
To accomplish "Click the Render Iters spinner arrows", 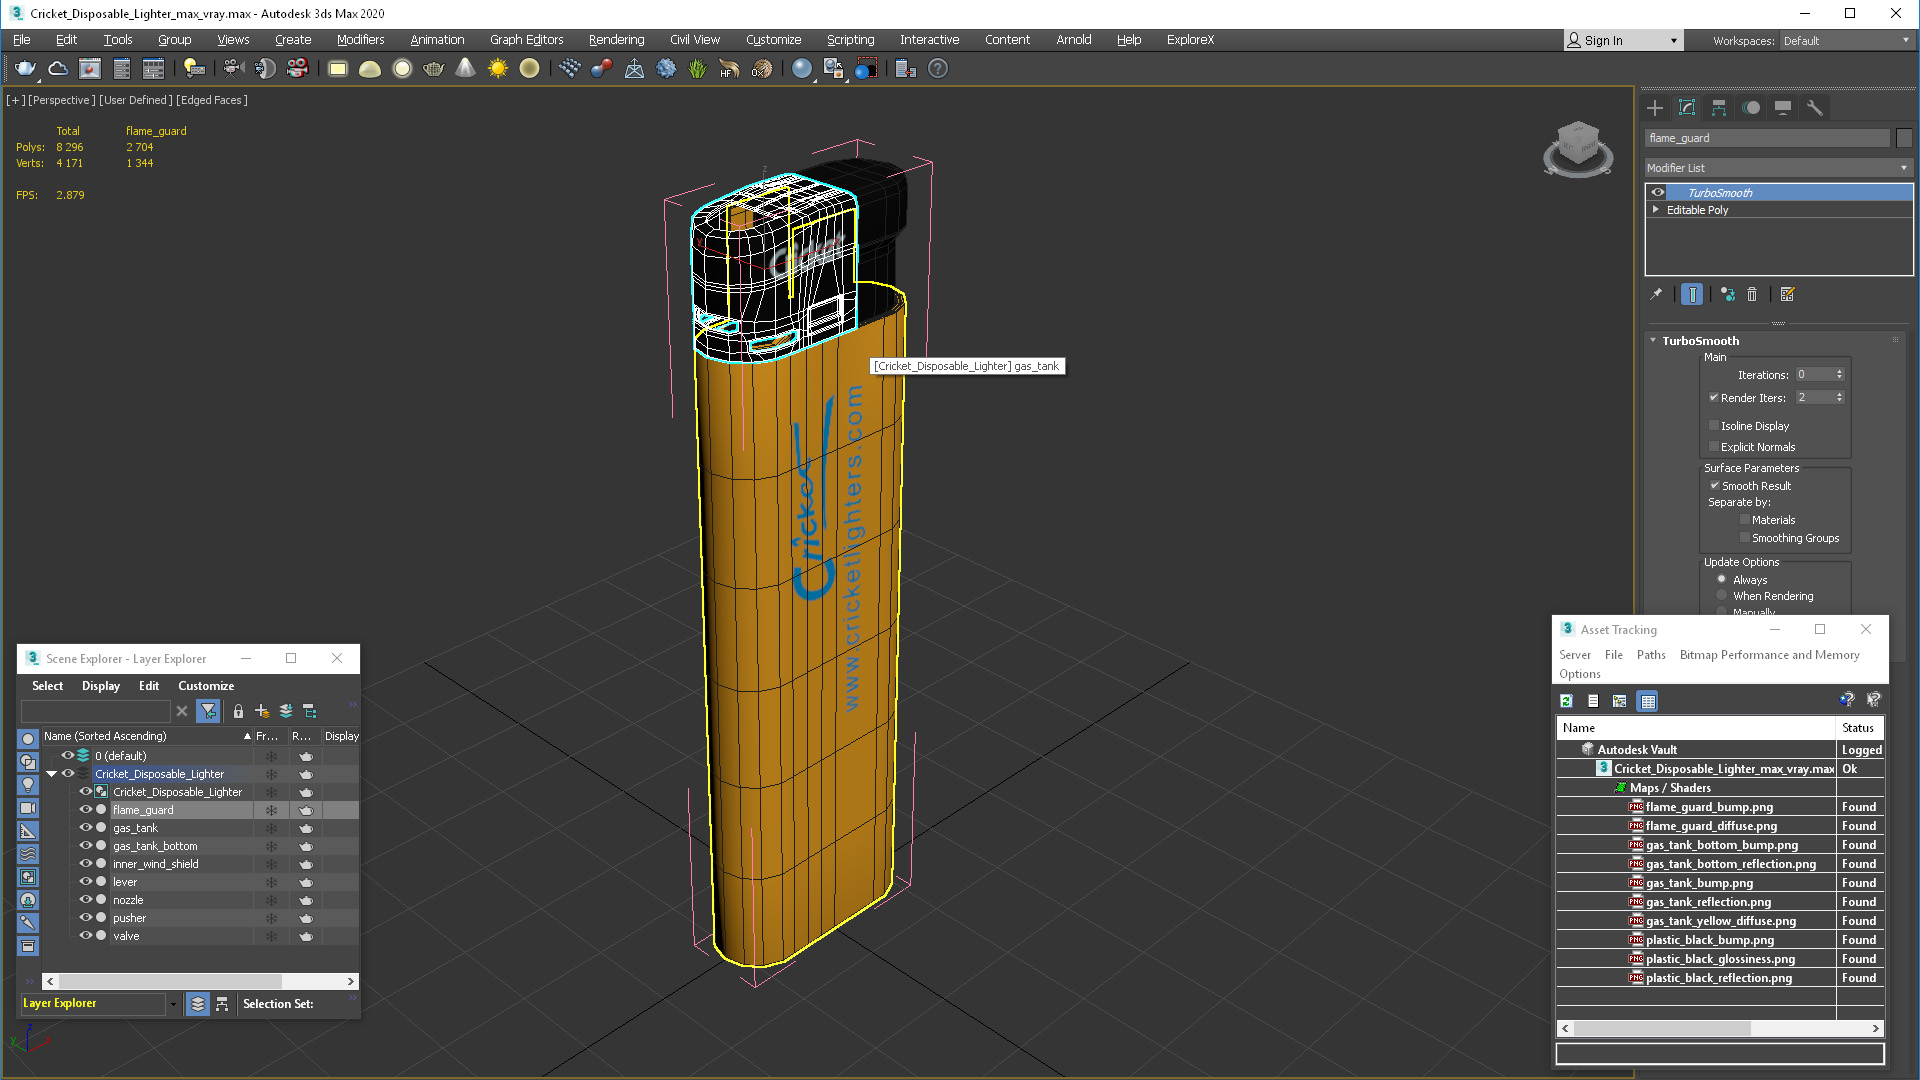I will pyautogui.click(x=1839, y=398).
